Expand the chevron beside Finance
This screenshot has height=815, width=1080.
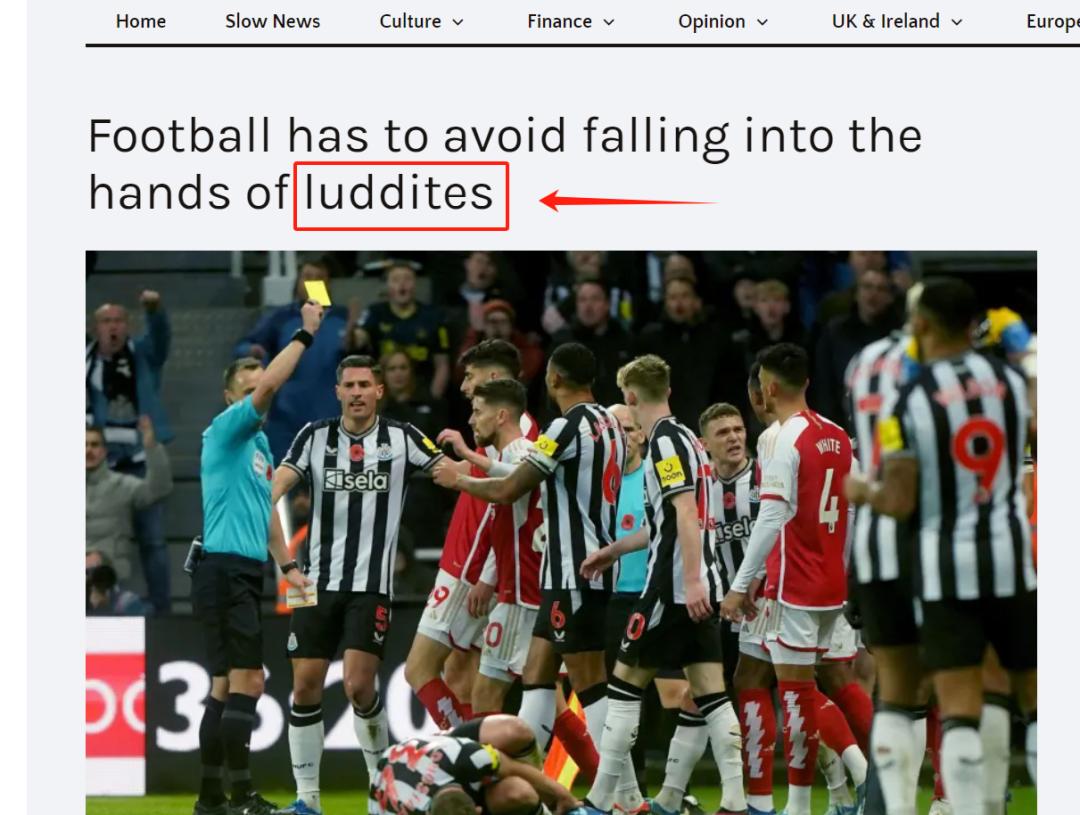coord(609,22)
